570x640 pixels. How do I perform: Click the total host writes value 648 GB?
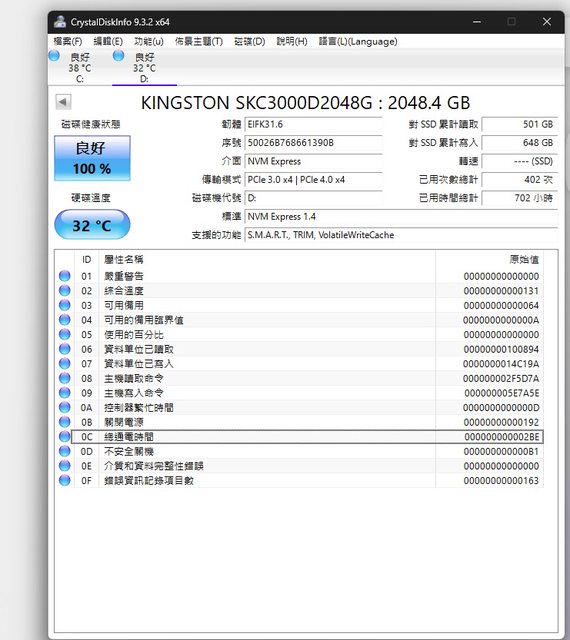click(520, 142)
